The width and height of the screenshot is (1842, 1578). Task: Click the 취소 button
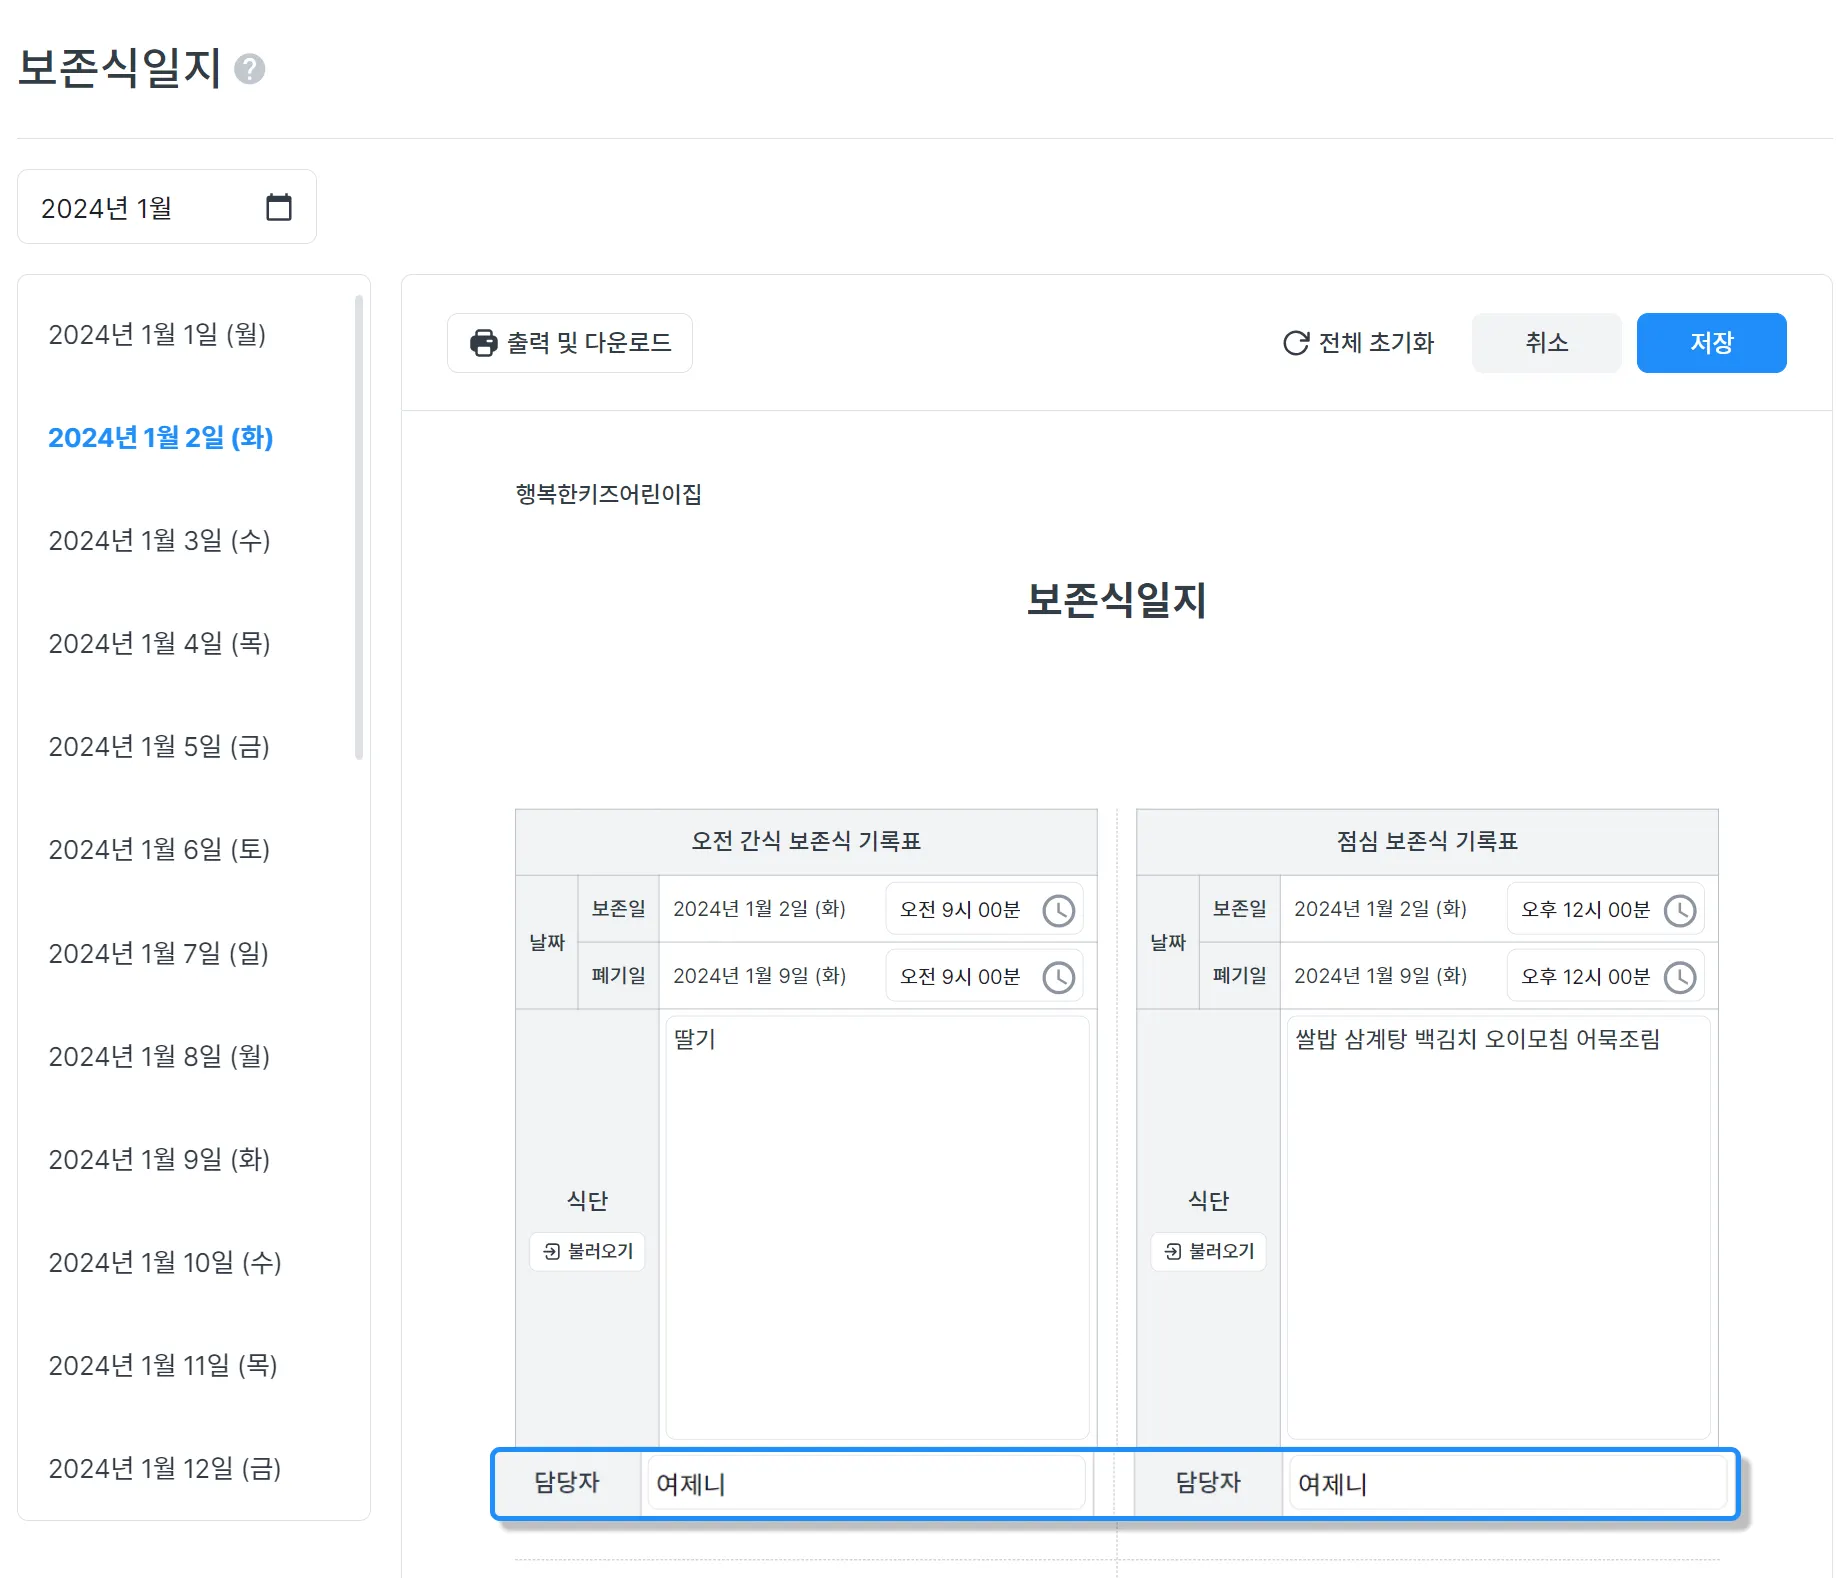(1547, 343)
